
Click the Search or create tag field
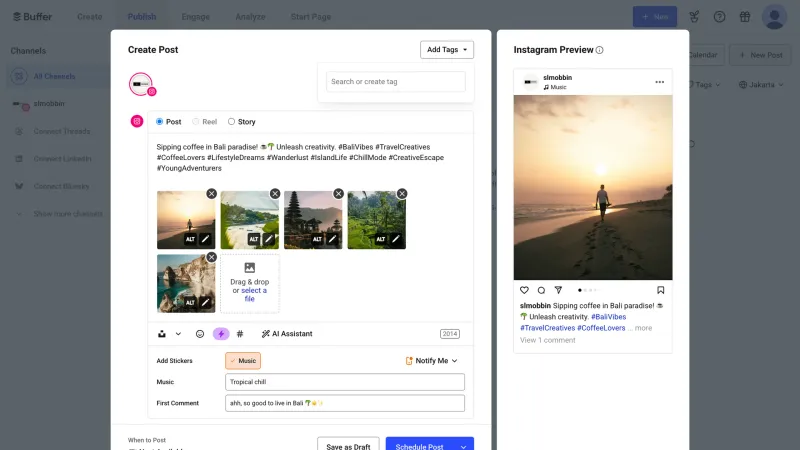[x=395, y=82]
